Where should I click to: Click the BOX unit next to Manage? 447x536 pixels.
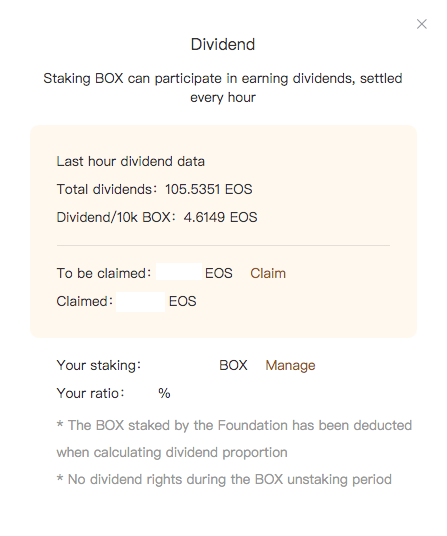(x=233, y=365)
